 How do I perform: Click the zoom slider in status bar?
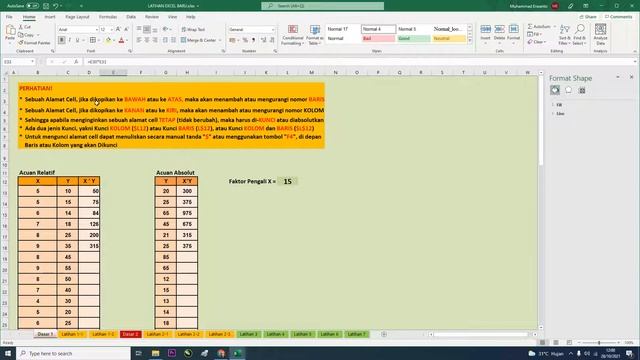[599, 343]
